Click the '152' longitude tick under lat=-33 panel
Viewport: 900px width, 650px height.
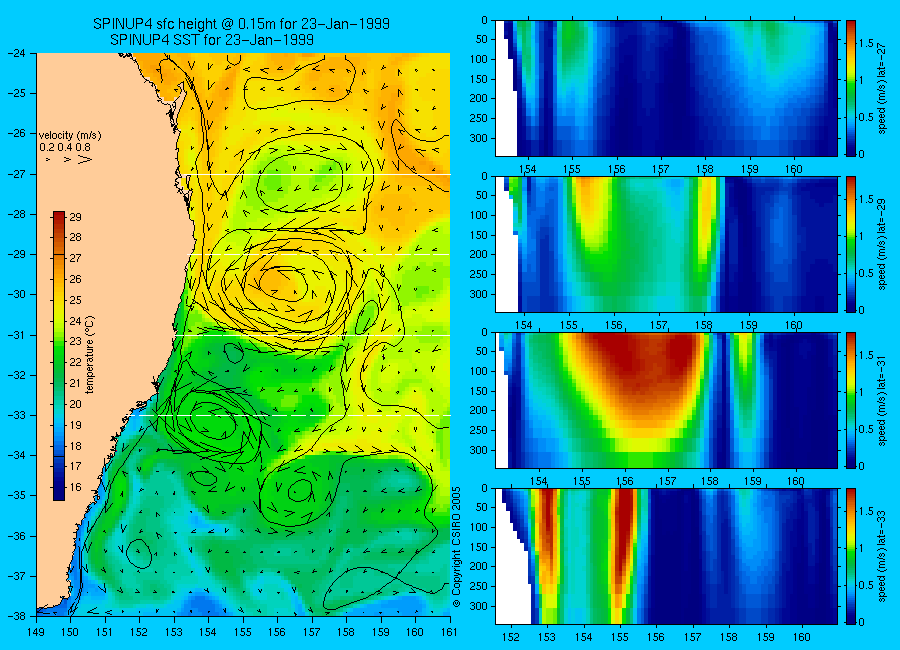(510, 637)
